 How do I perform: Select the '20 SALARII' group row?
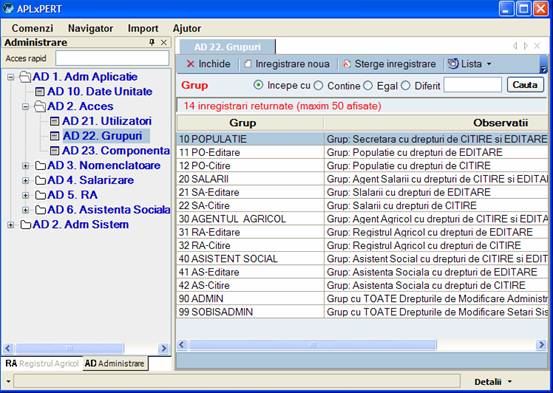pos(363,179)
